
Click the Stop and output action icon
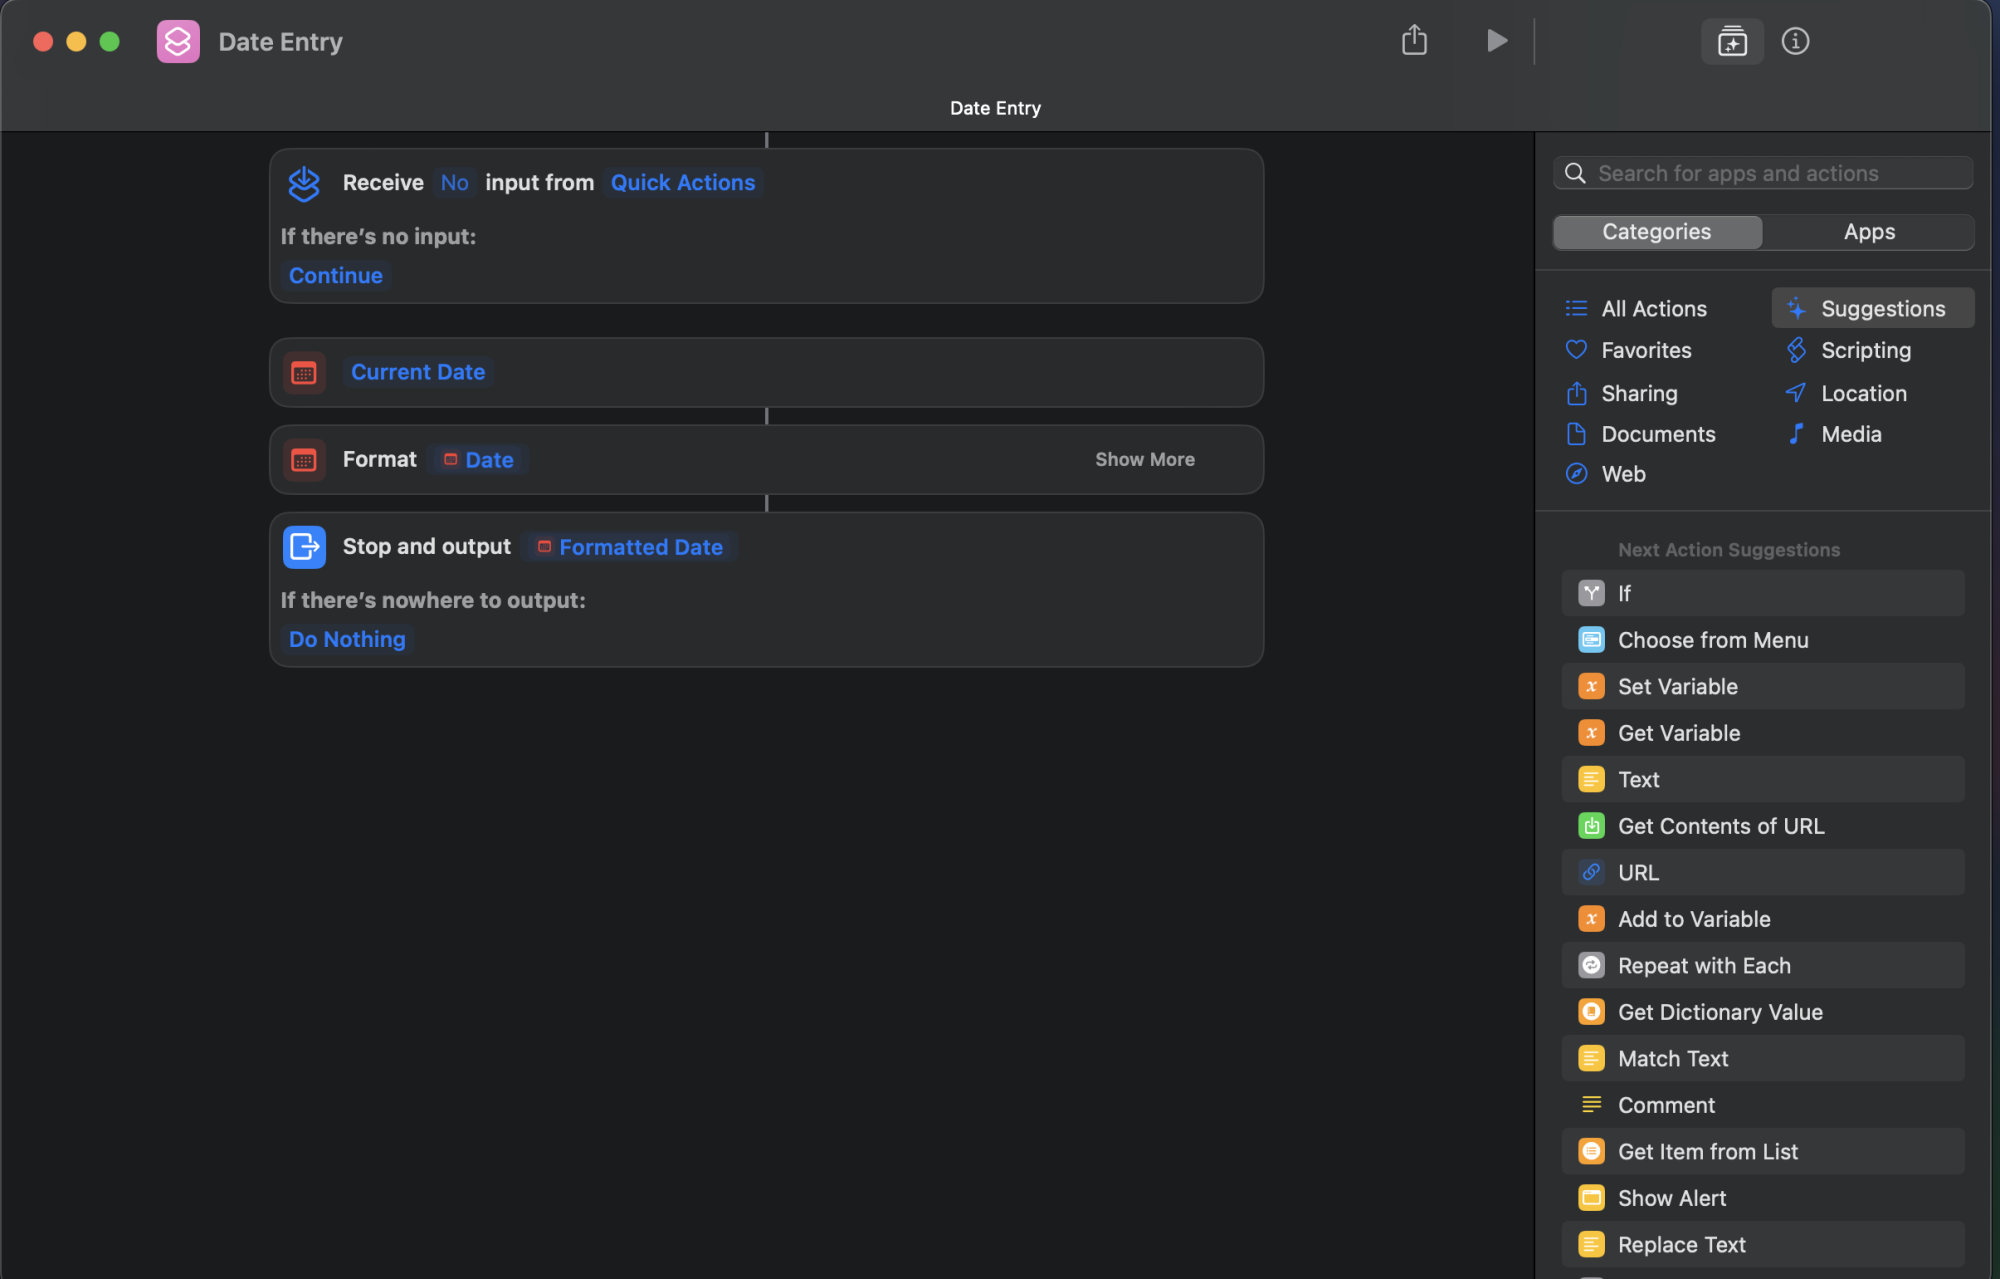[x=304, y=547]
